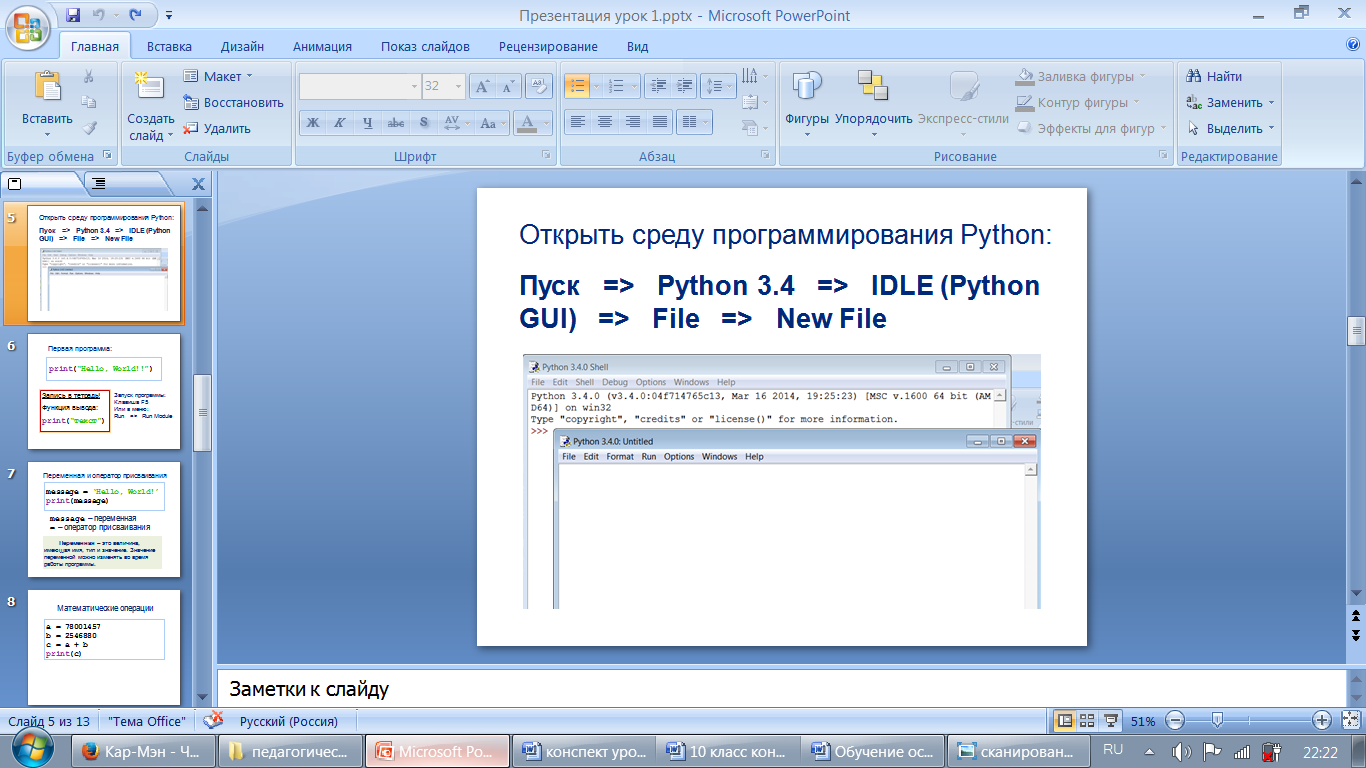
Task: Switch to Дизайн ribbon tab
Action: click(242, 46)
